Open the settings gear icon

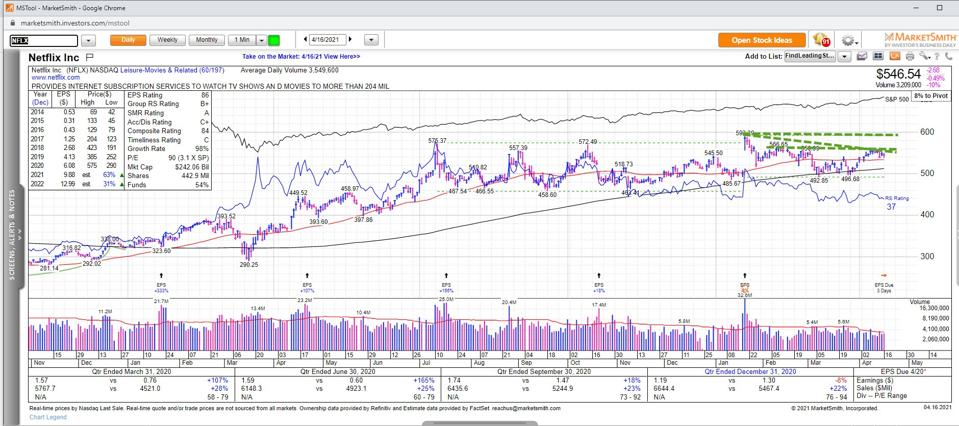pos(849,40)
